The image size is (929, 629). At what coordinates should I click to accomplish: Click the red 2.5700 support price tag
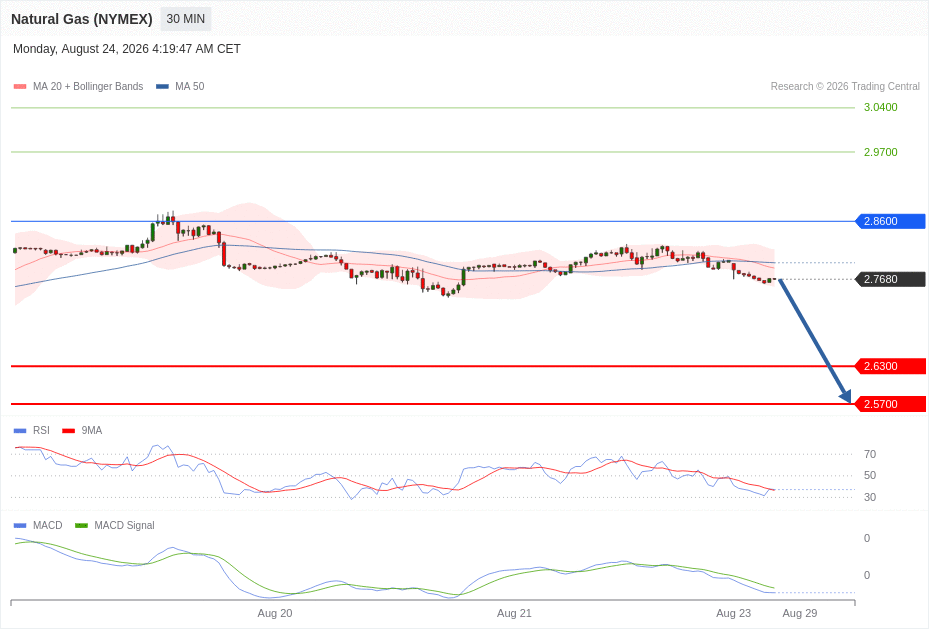click(890, 404)
